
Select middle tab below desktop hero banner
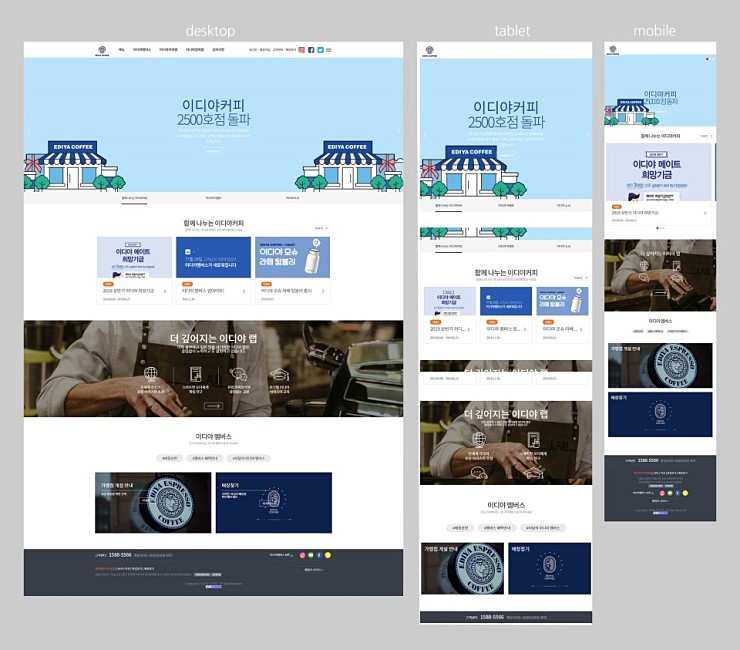[213, 198]
